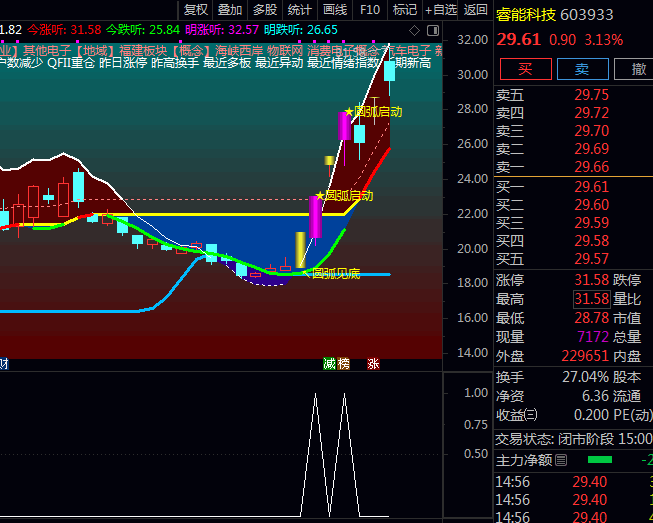Viewport: 653px width, 523px height.
Task: Click the 换手 rate 27.04%
Action: click(586, 377)
